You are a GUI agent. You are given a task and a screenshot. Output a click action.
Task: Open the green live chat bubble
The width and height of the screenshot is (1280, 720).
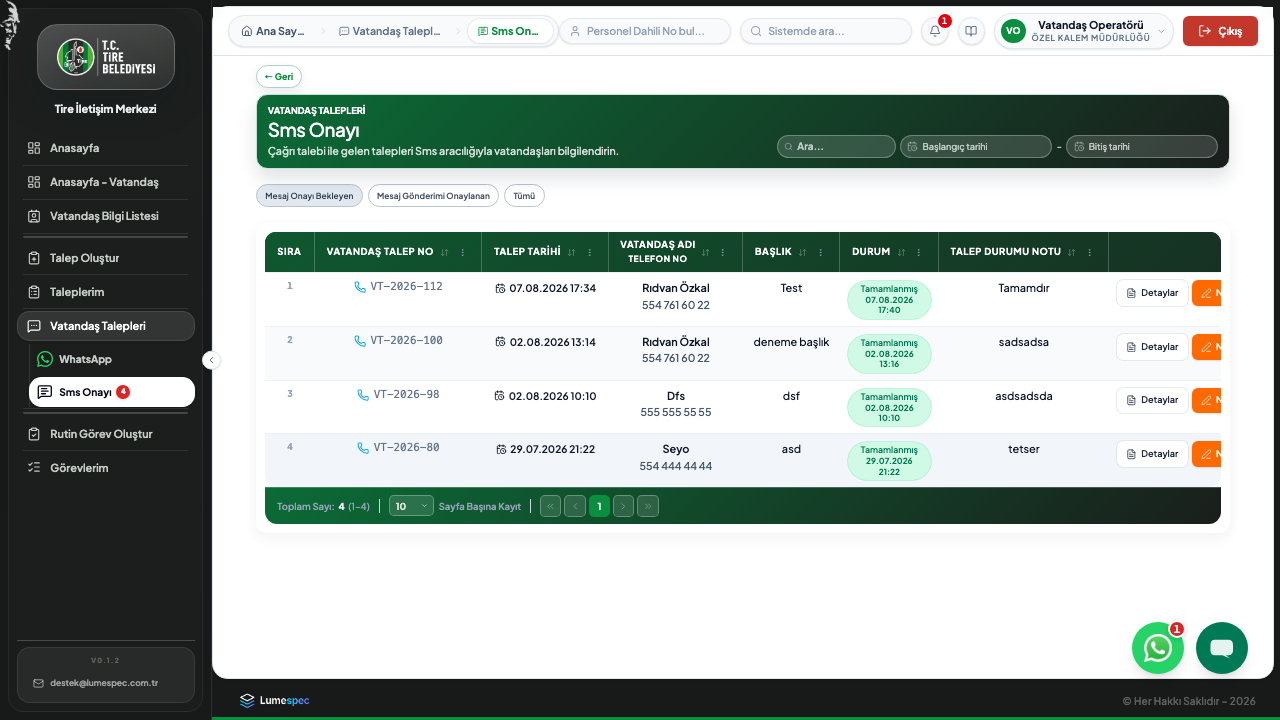tap(1222, 648)
